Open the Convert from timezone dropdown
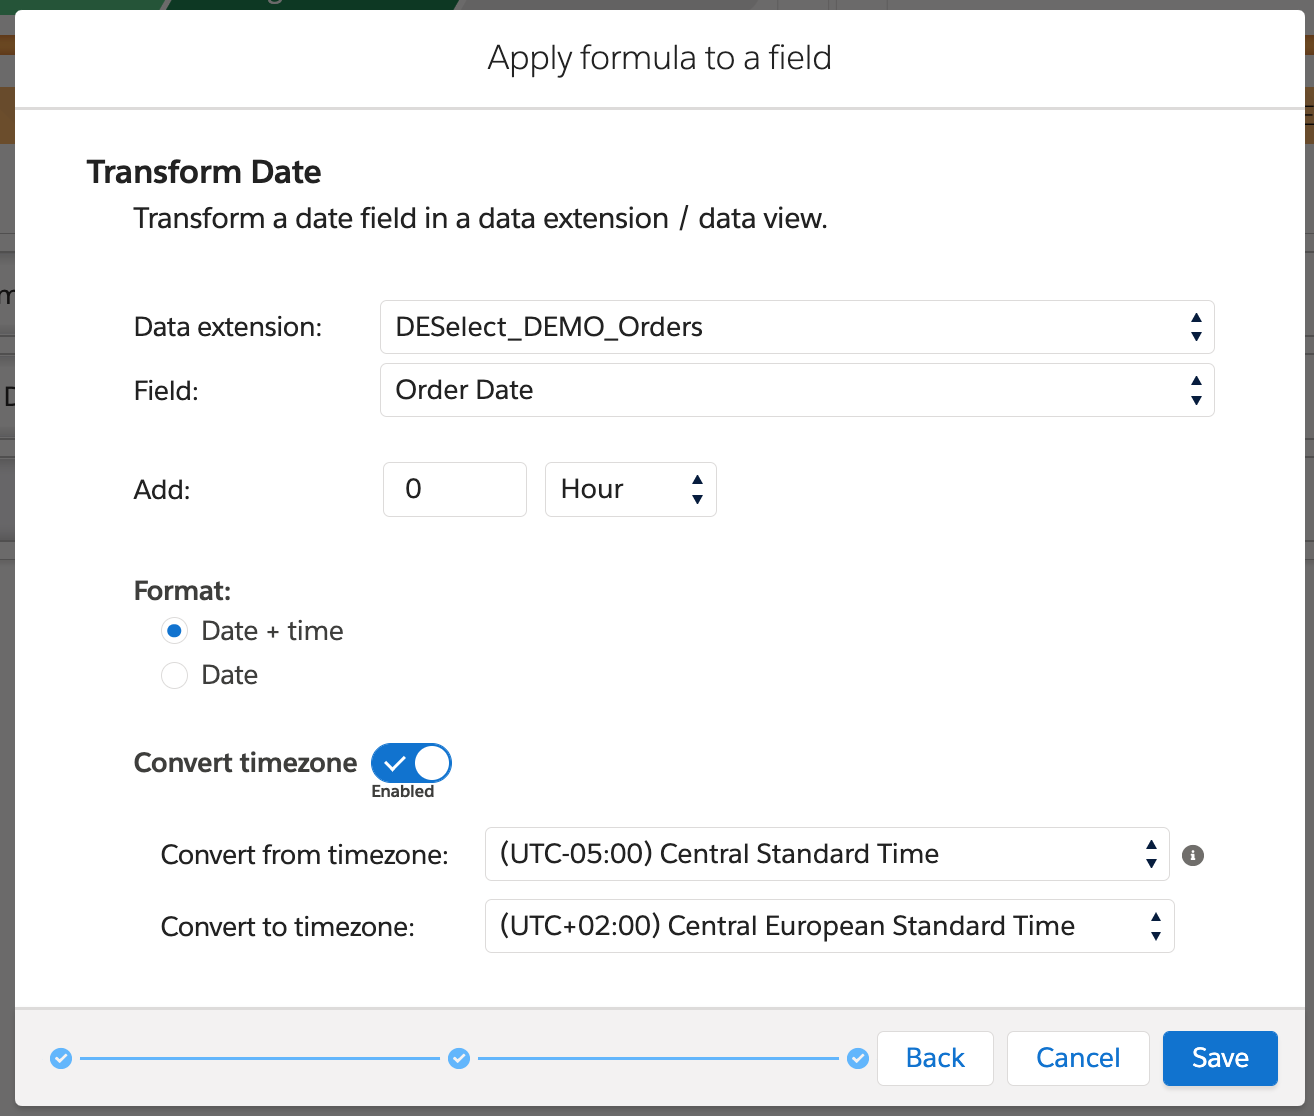This screenshot has width=1314, height=1116. [827, 854]
